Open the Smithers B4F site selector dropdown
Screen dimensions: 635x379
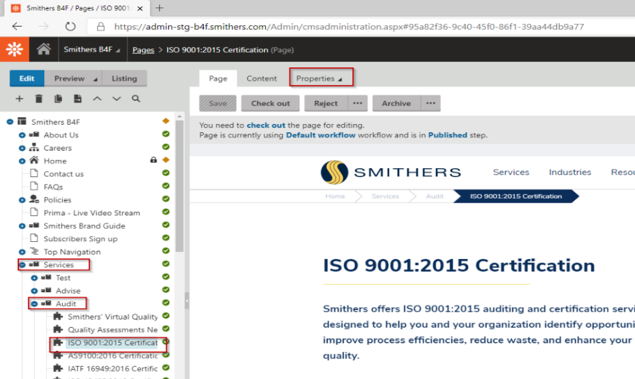(x=92, y=49)
